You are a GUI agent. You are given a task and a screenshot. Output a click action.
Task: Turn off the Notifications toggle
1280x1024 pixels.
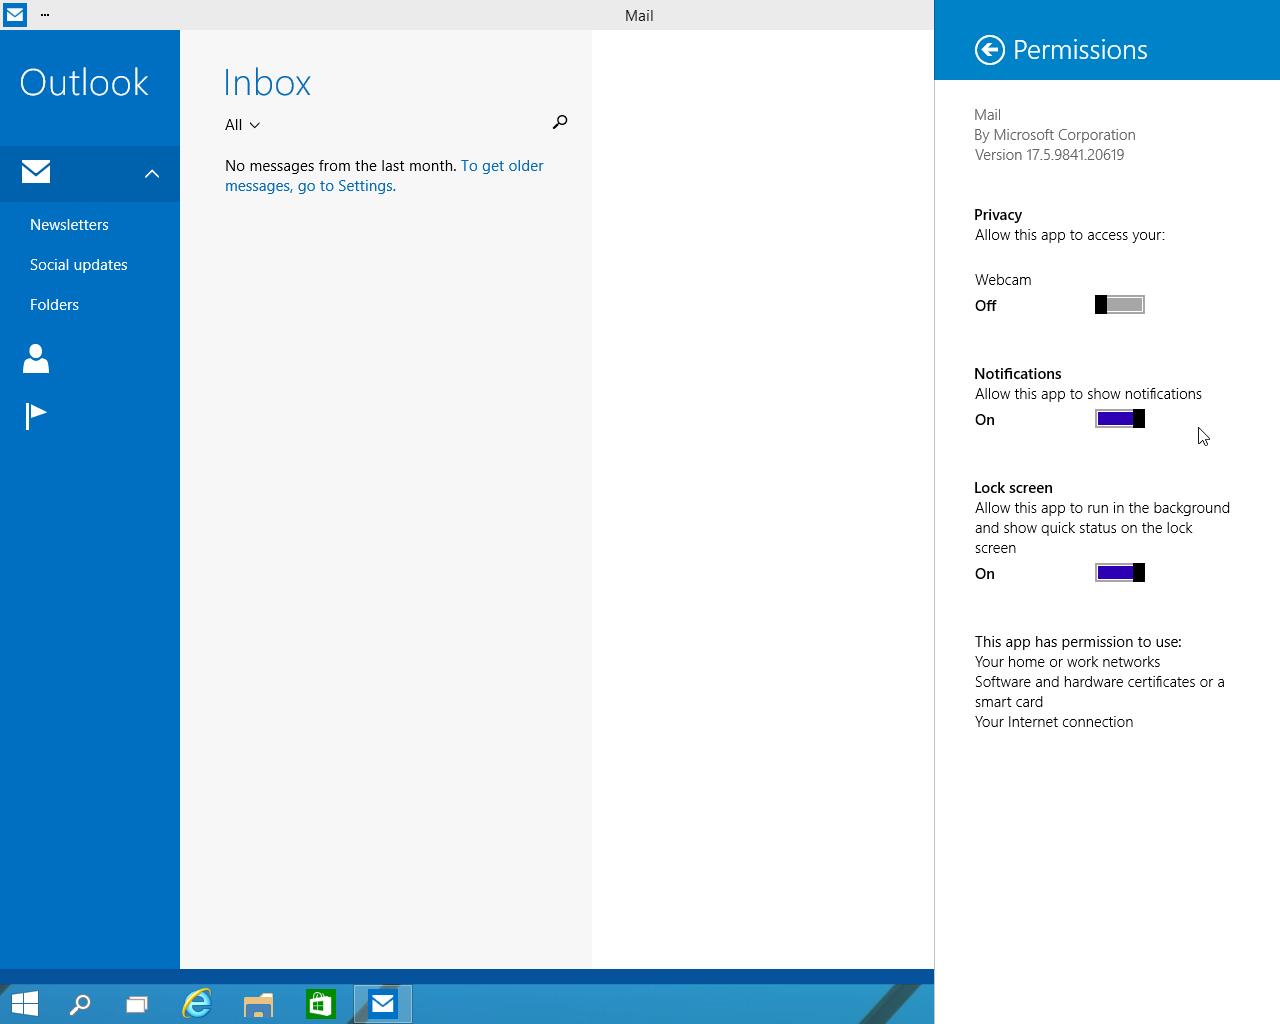point(1120,419)
